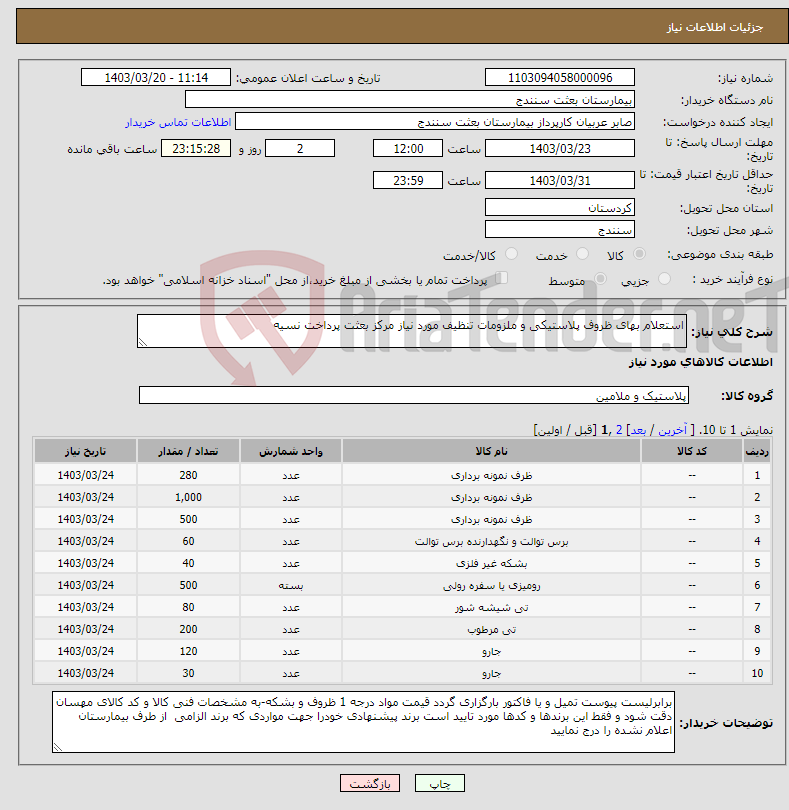Screen dimensions: 789x810
Task: Toggle the اسناد خزانه اسلامی payment checkbox
Action: coord(501,278)
